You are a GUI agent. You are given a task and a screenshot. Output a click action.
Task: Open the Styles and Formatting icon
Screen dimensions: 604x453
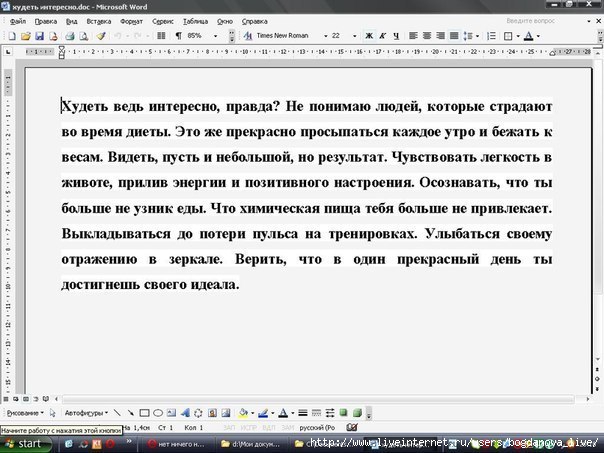248,36
